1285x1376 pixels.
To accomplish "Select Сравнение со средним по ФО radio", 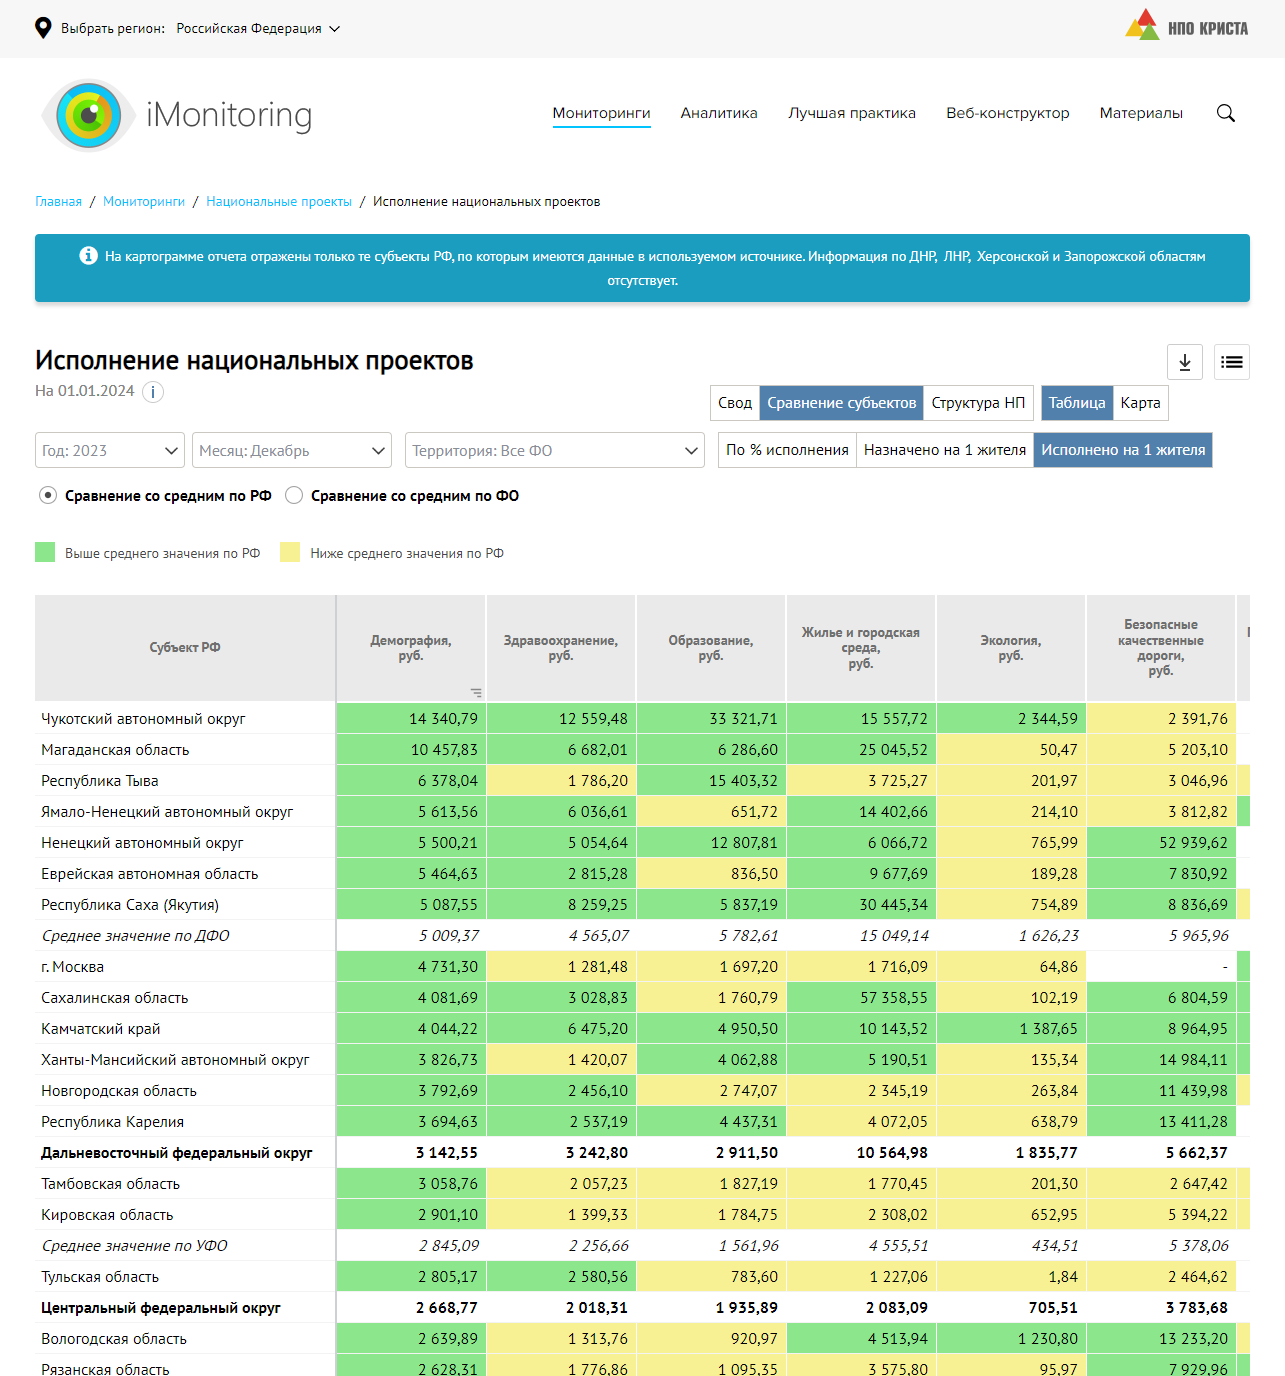I will click(294, 495).
